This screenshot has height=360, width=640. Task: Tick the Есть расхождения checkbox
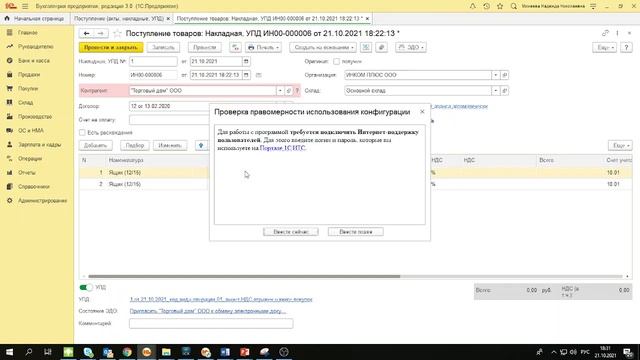(82, 133)
